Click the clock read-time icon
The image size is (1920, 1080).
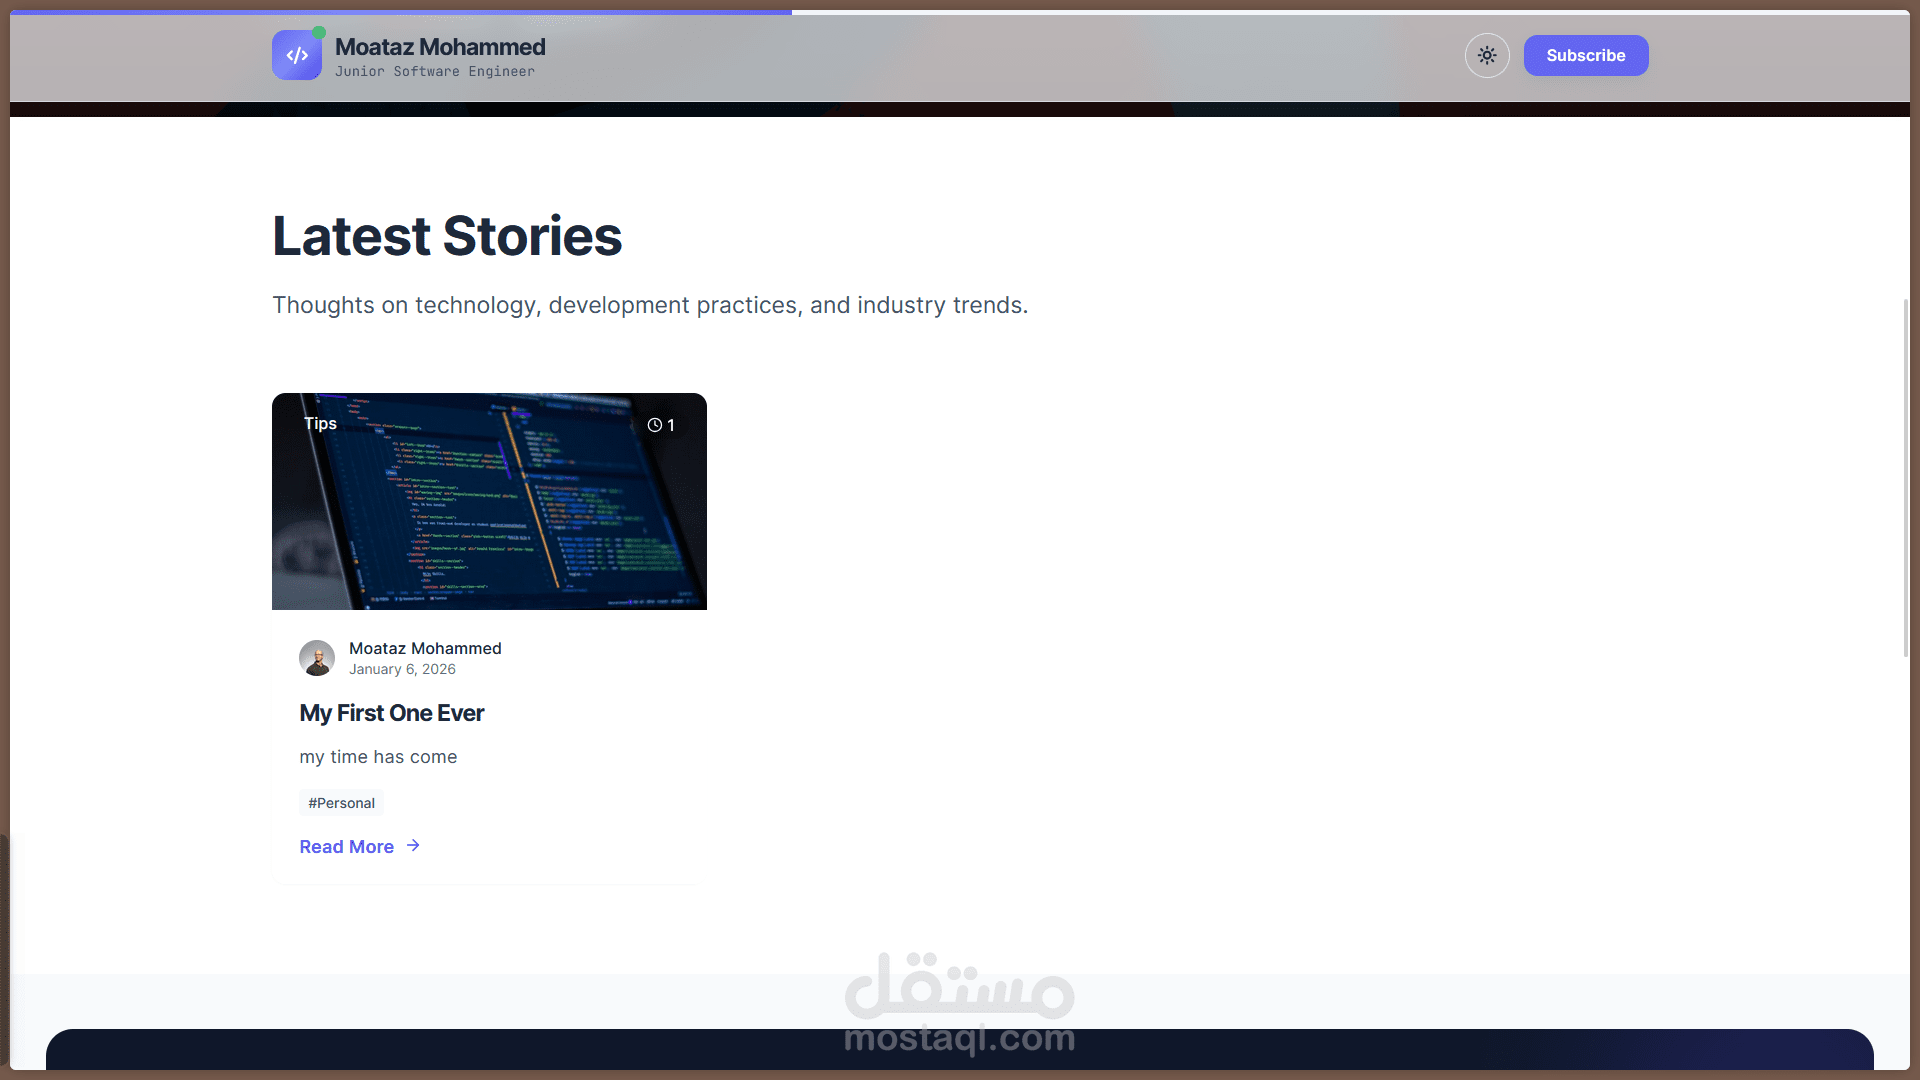(x=654, y=425)
